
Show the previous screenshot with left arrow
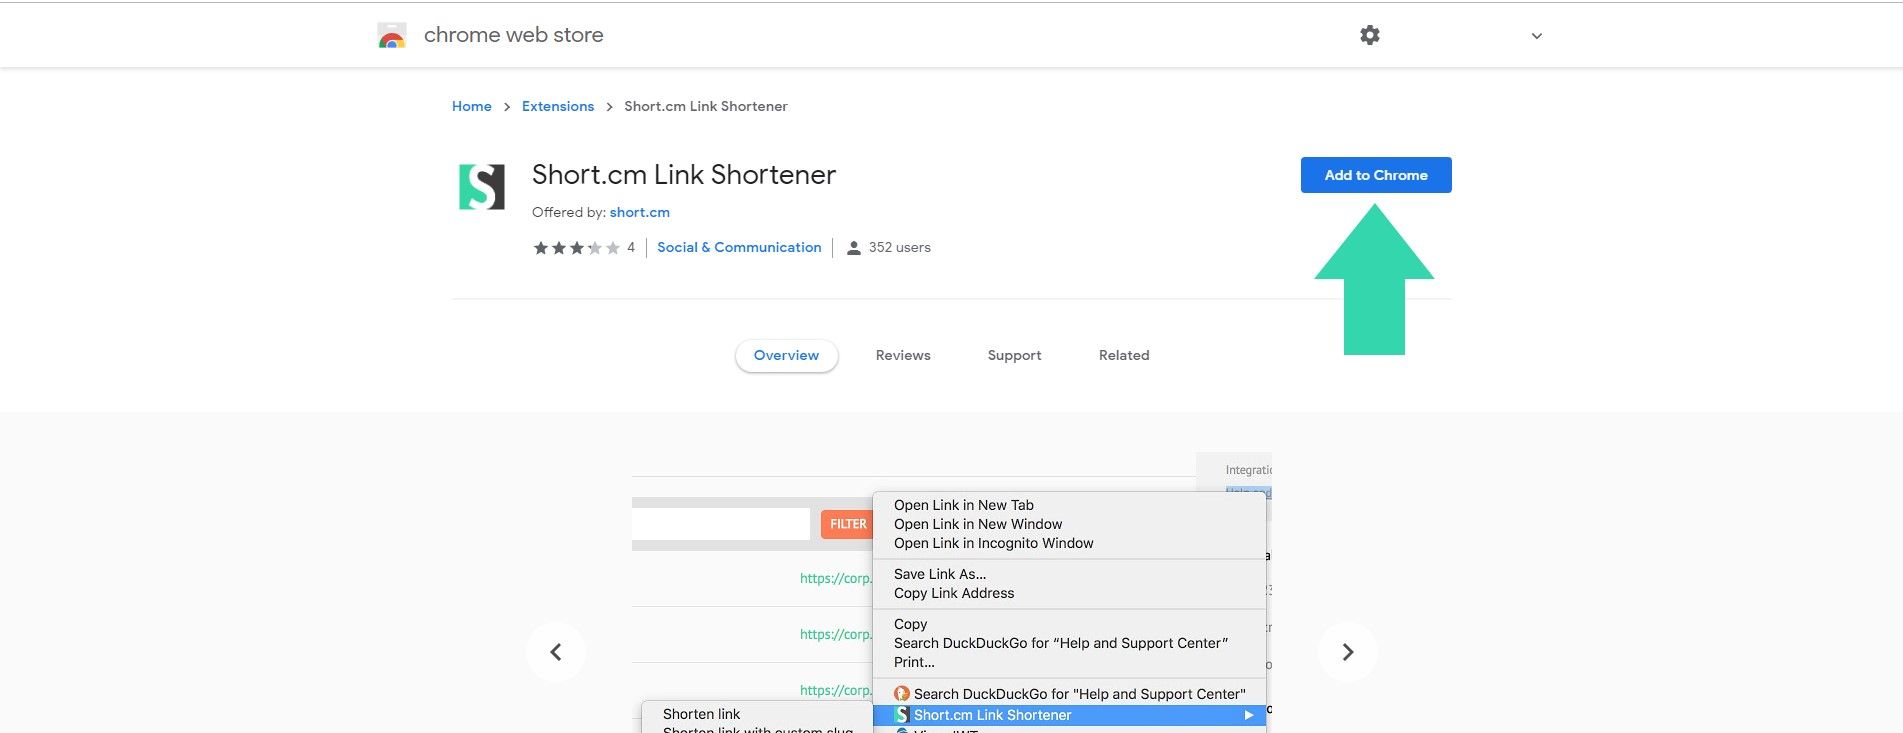556,652
